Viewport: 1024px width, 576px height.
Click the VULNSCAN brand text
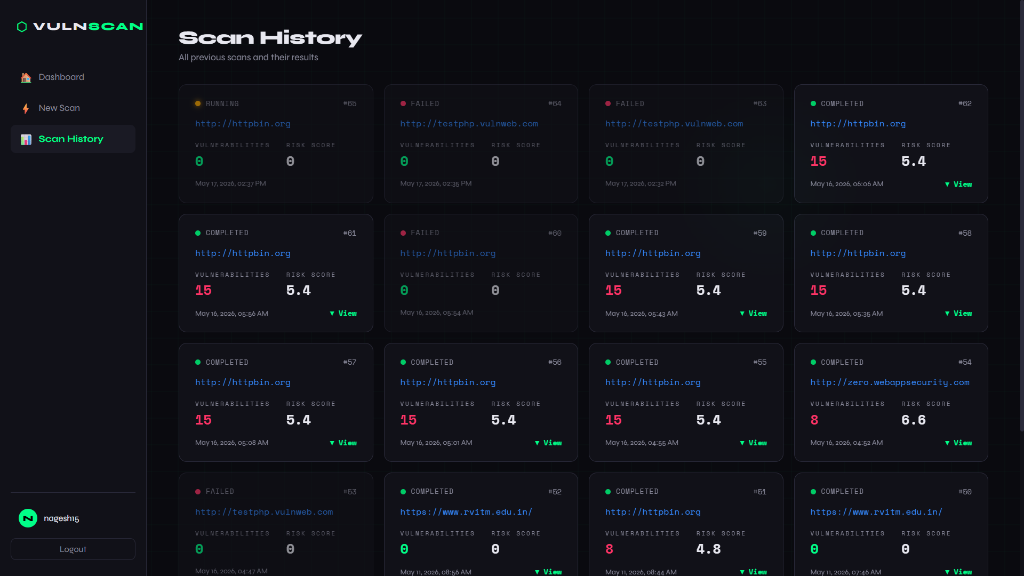pos(88,27)
